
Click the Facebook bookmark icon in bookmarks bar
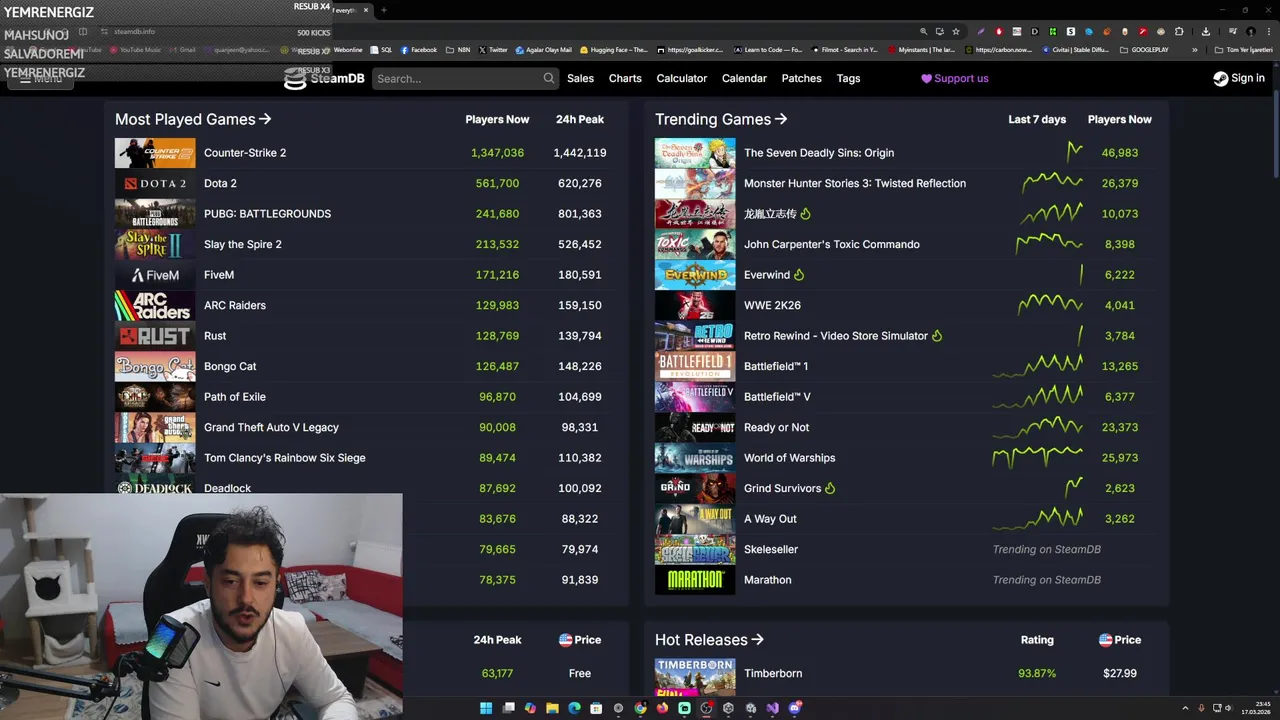[x=405, y=50]
